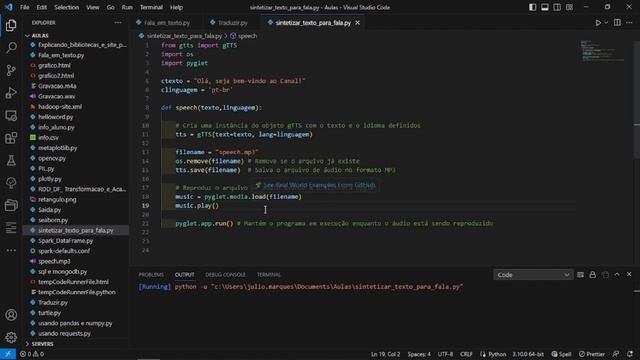Click the editor vertical scrollbar
Screen dimensions: 640x360
coord(637,100)
